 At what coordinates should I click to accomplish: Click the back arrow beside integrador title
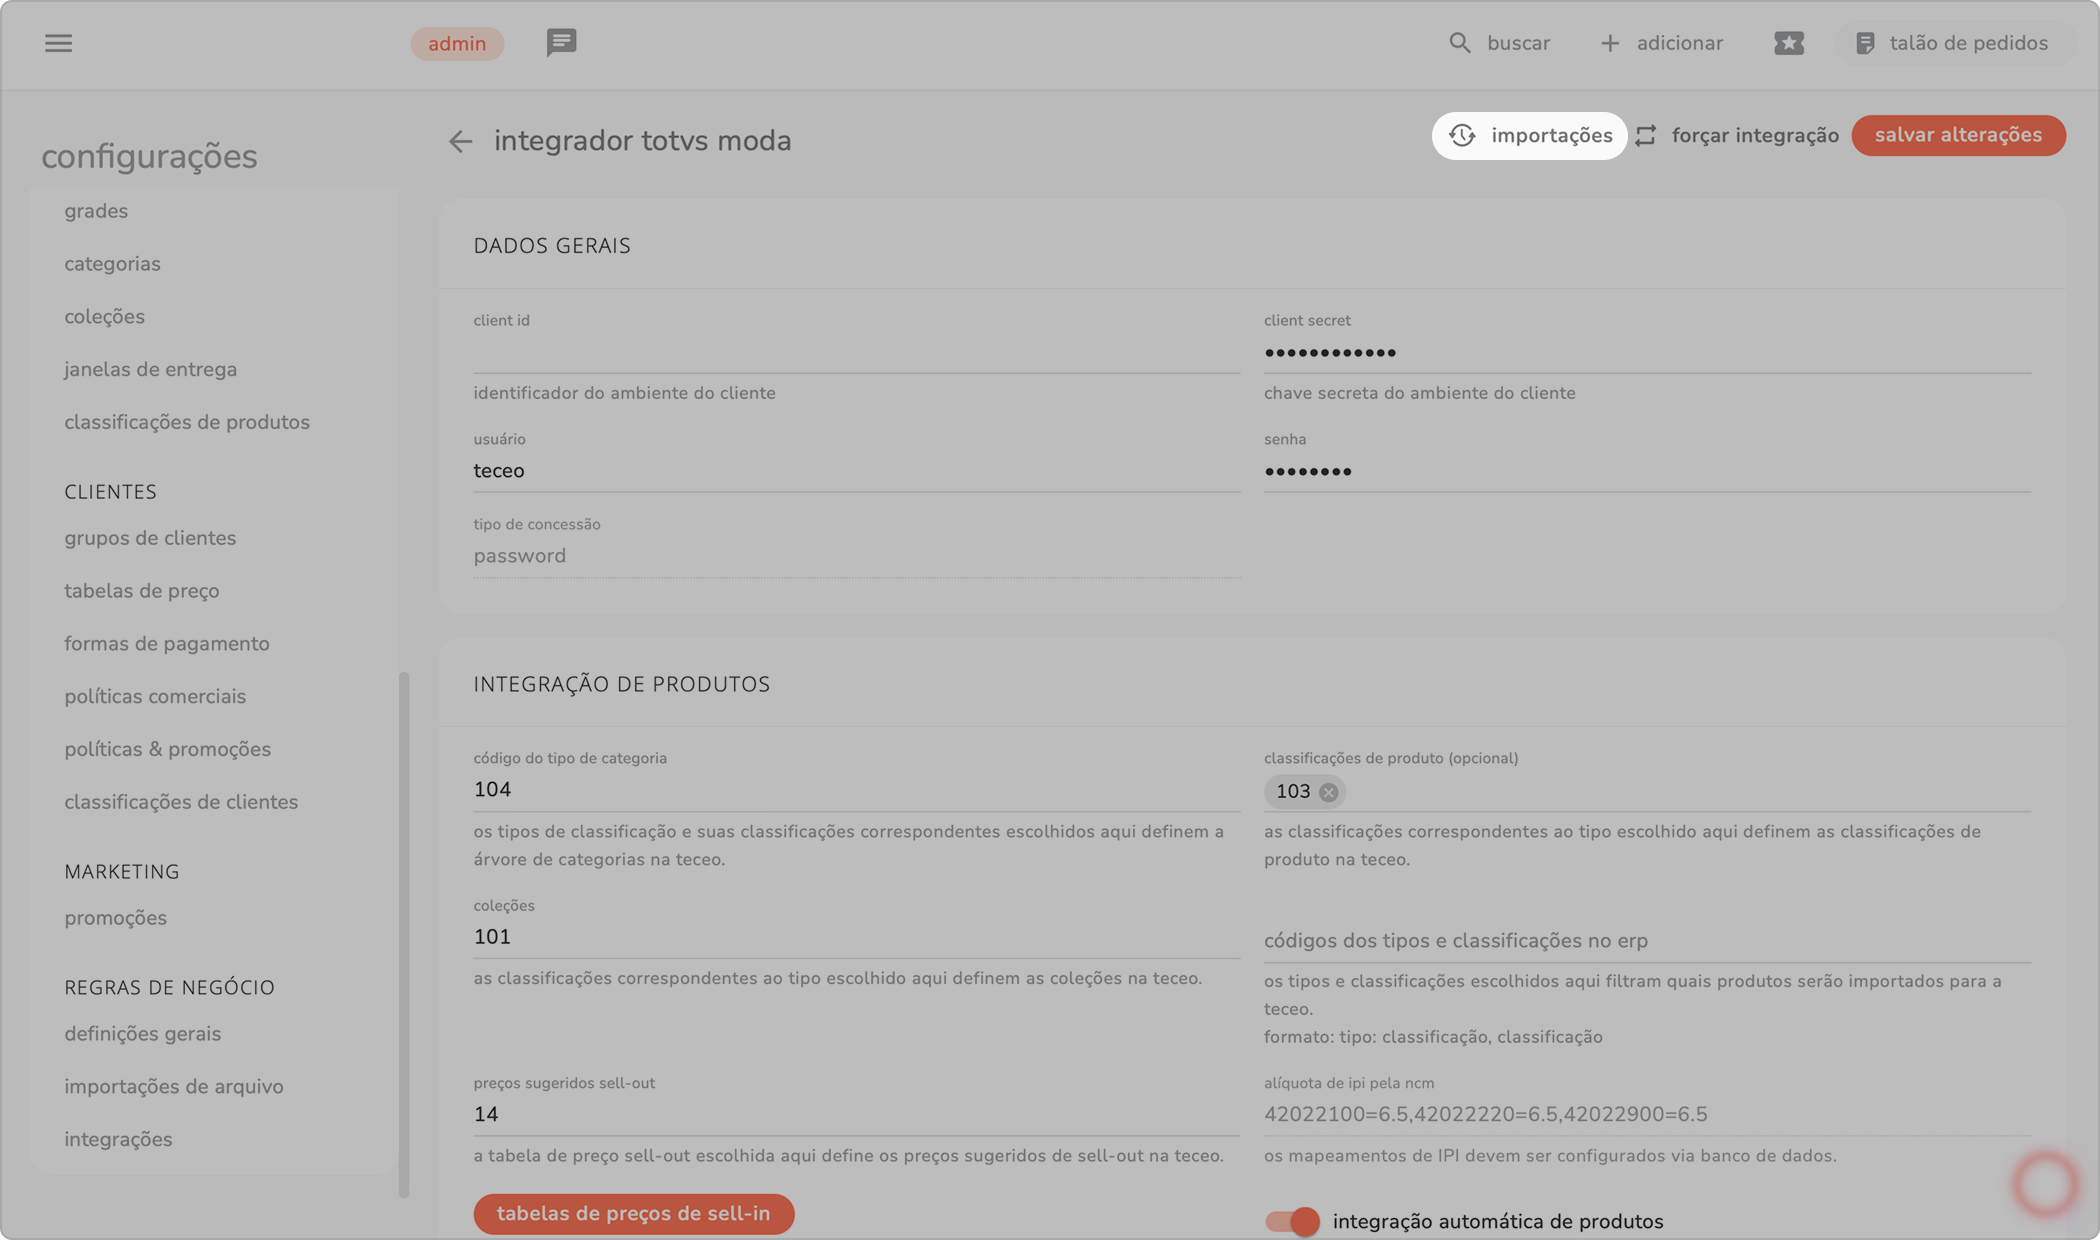[x=460, y=141]
